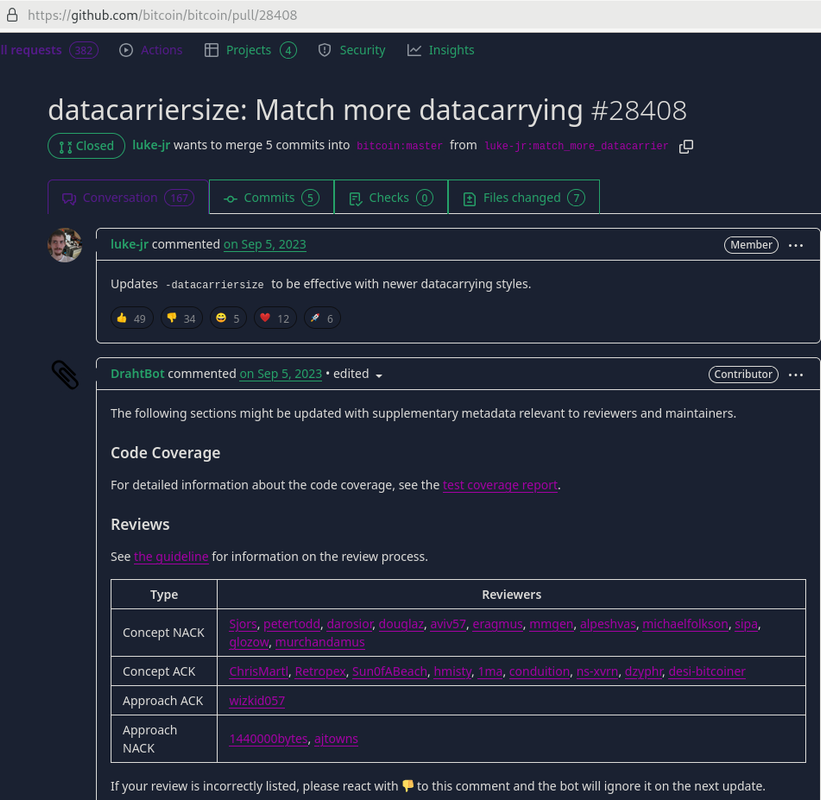Switch to the Checks tab
The width and height of the screenshot is (821, 800).
[391, 197]
